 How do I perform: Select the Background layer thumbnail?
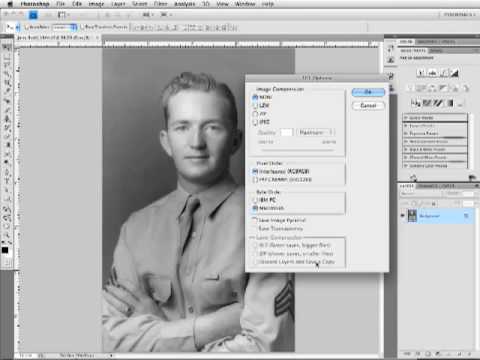(412, 216)
